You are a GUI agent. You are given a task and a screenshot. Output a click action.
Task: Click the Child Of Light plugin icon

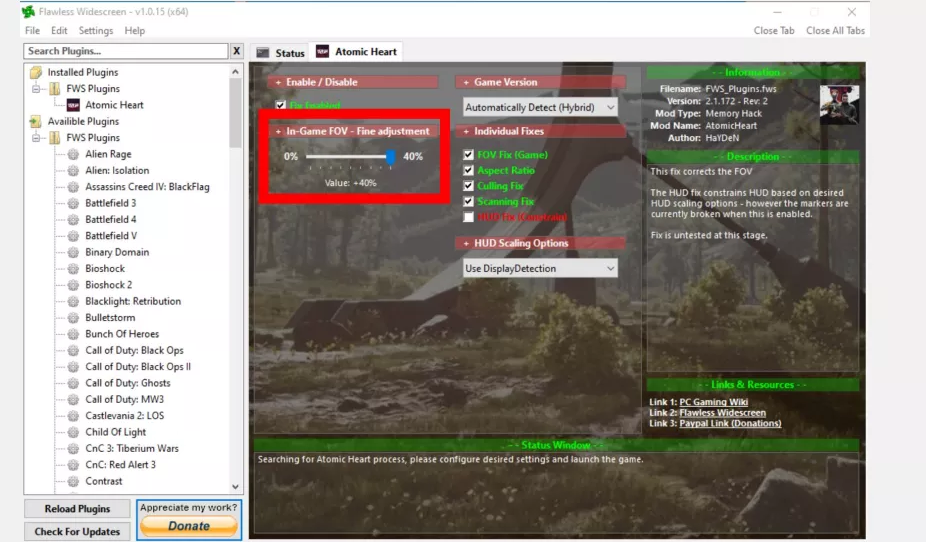[73, 432]
